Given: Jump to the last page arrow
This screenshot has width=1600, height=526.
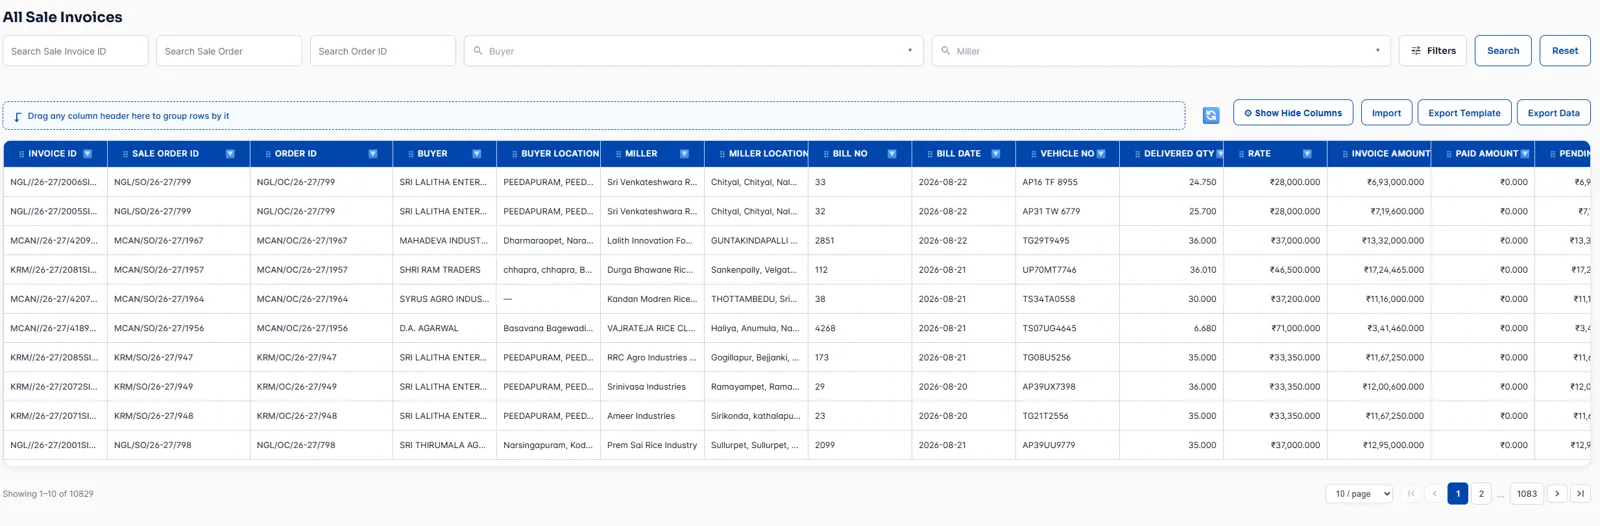Looking at the screenshot, I should [x=1580, y=493].
